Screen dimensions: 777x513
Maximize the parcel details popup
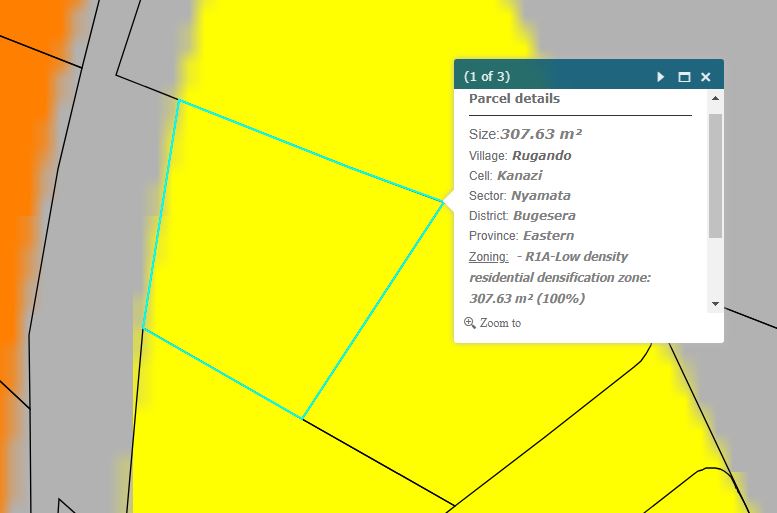click(684, 77)
